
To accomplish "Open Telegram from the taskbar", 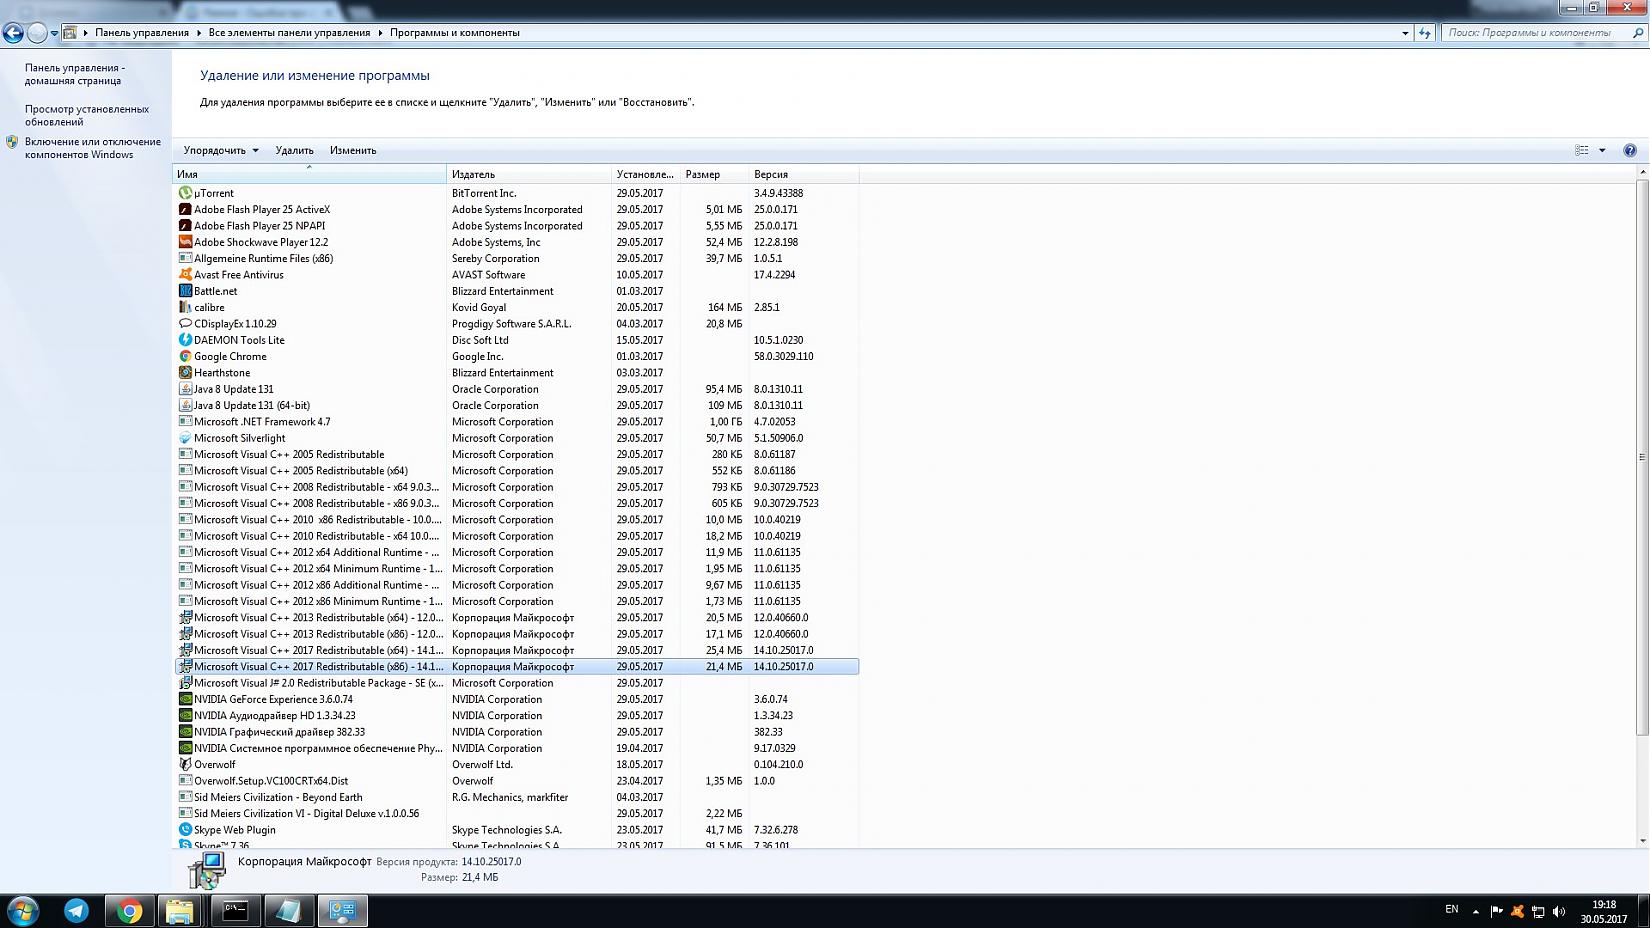I will [76, 911].
